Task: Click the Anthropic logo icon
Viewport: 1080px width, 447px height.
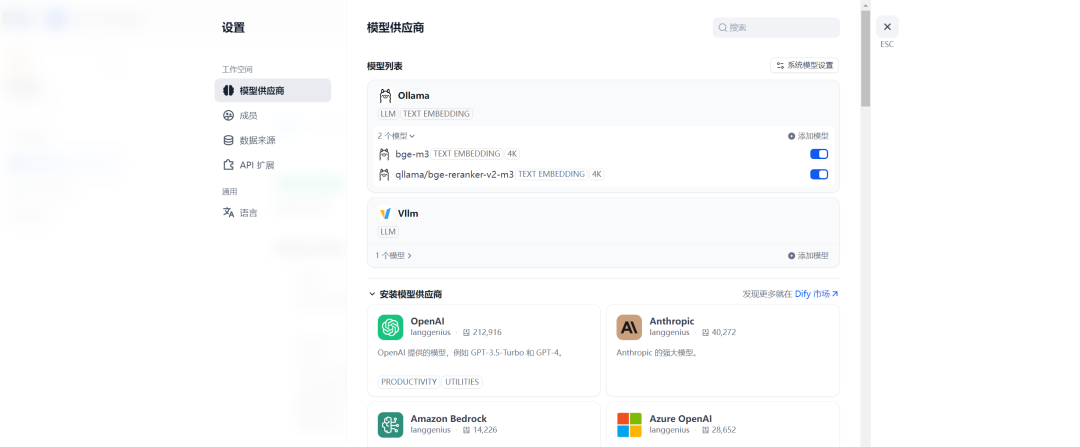Action: tap(629, 327)
